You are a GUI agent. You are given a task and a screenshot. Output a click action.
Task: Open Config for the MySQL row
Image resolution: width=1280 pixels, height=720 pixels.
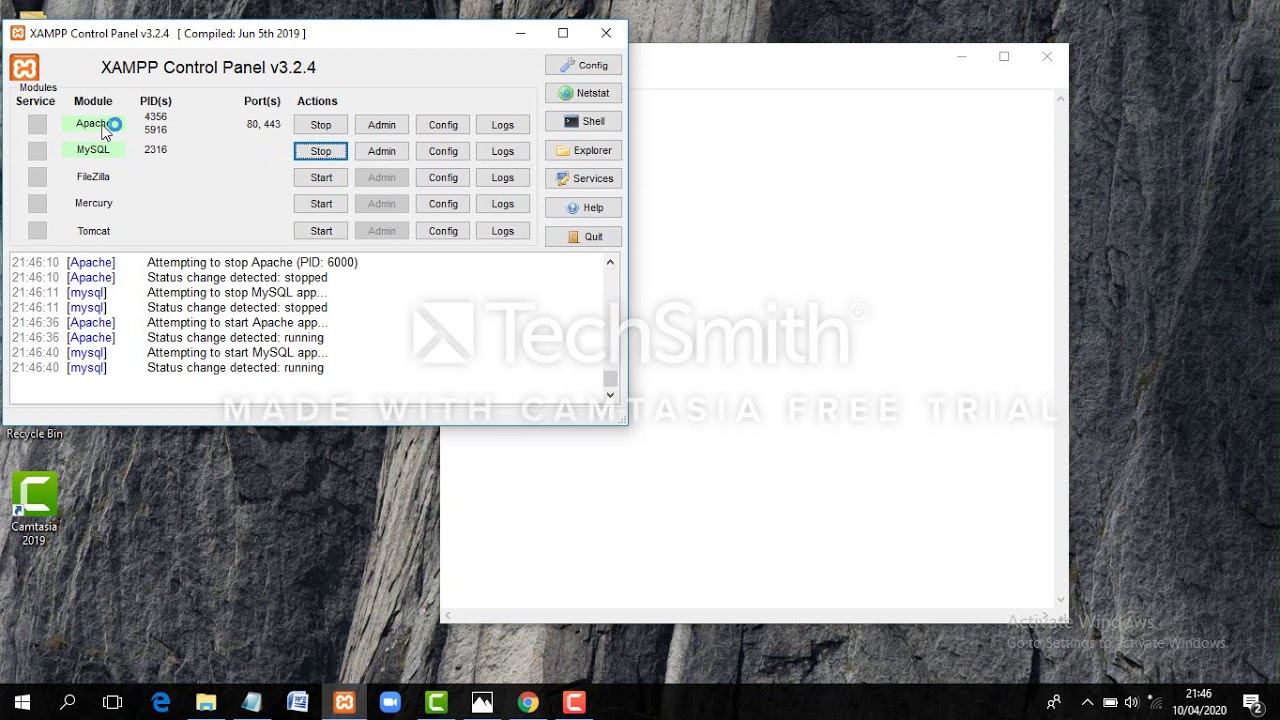tap(443, 151)
